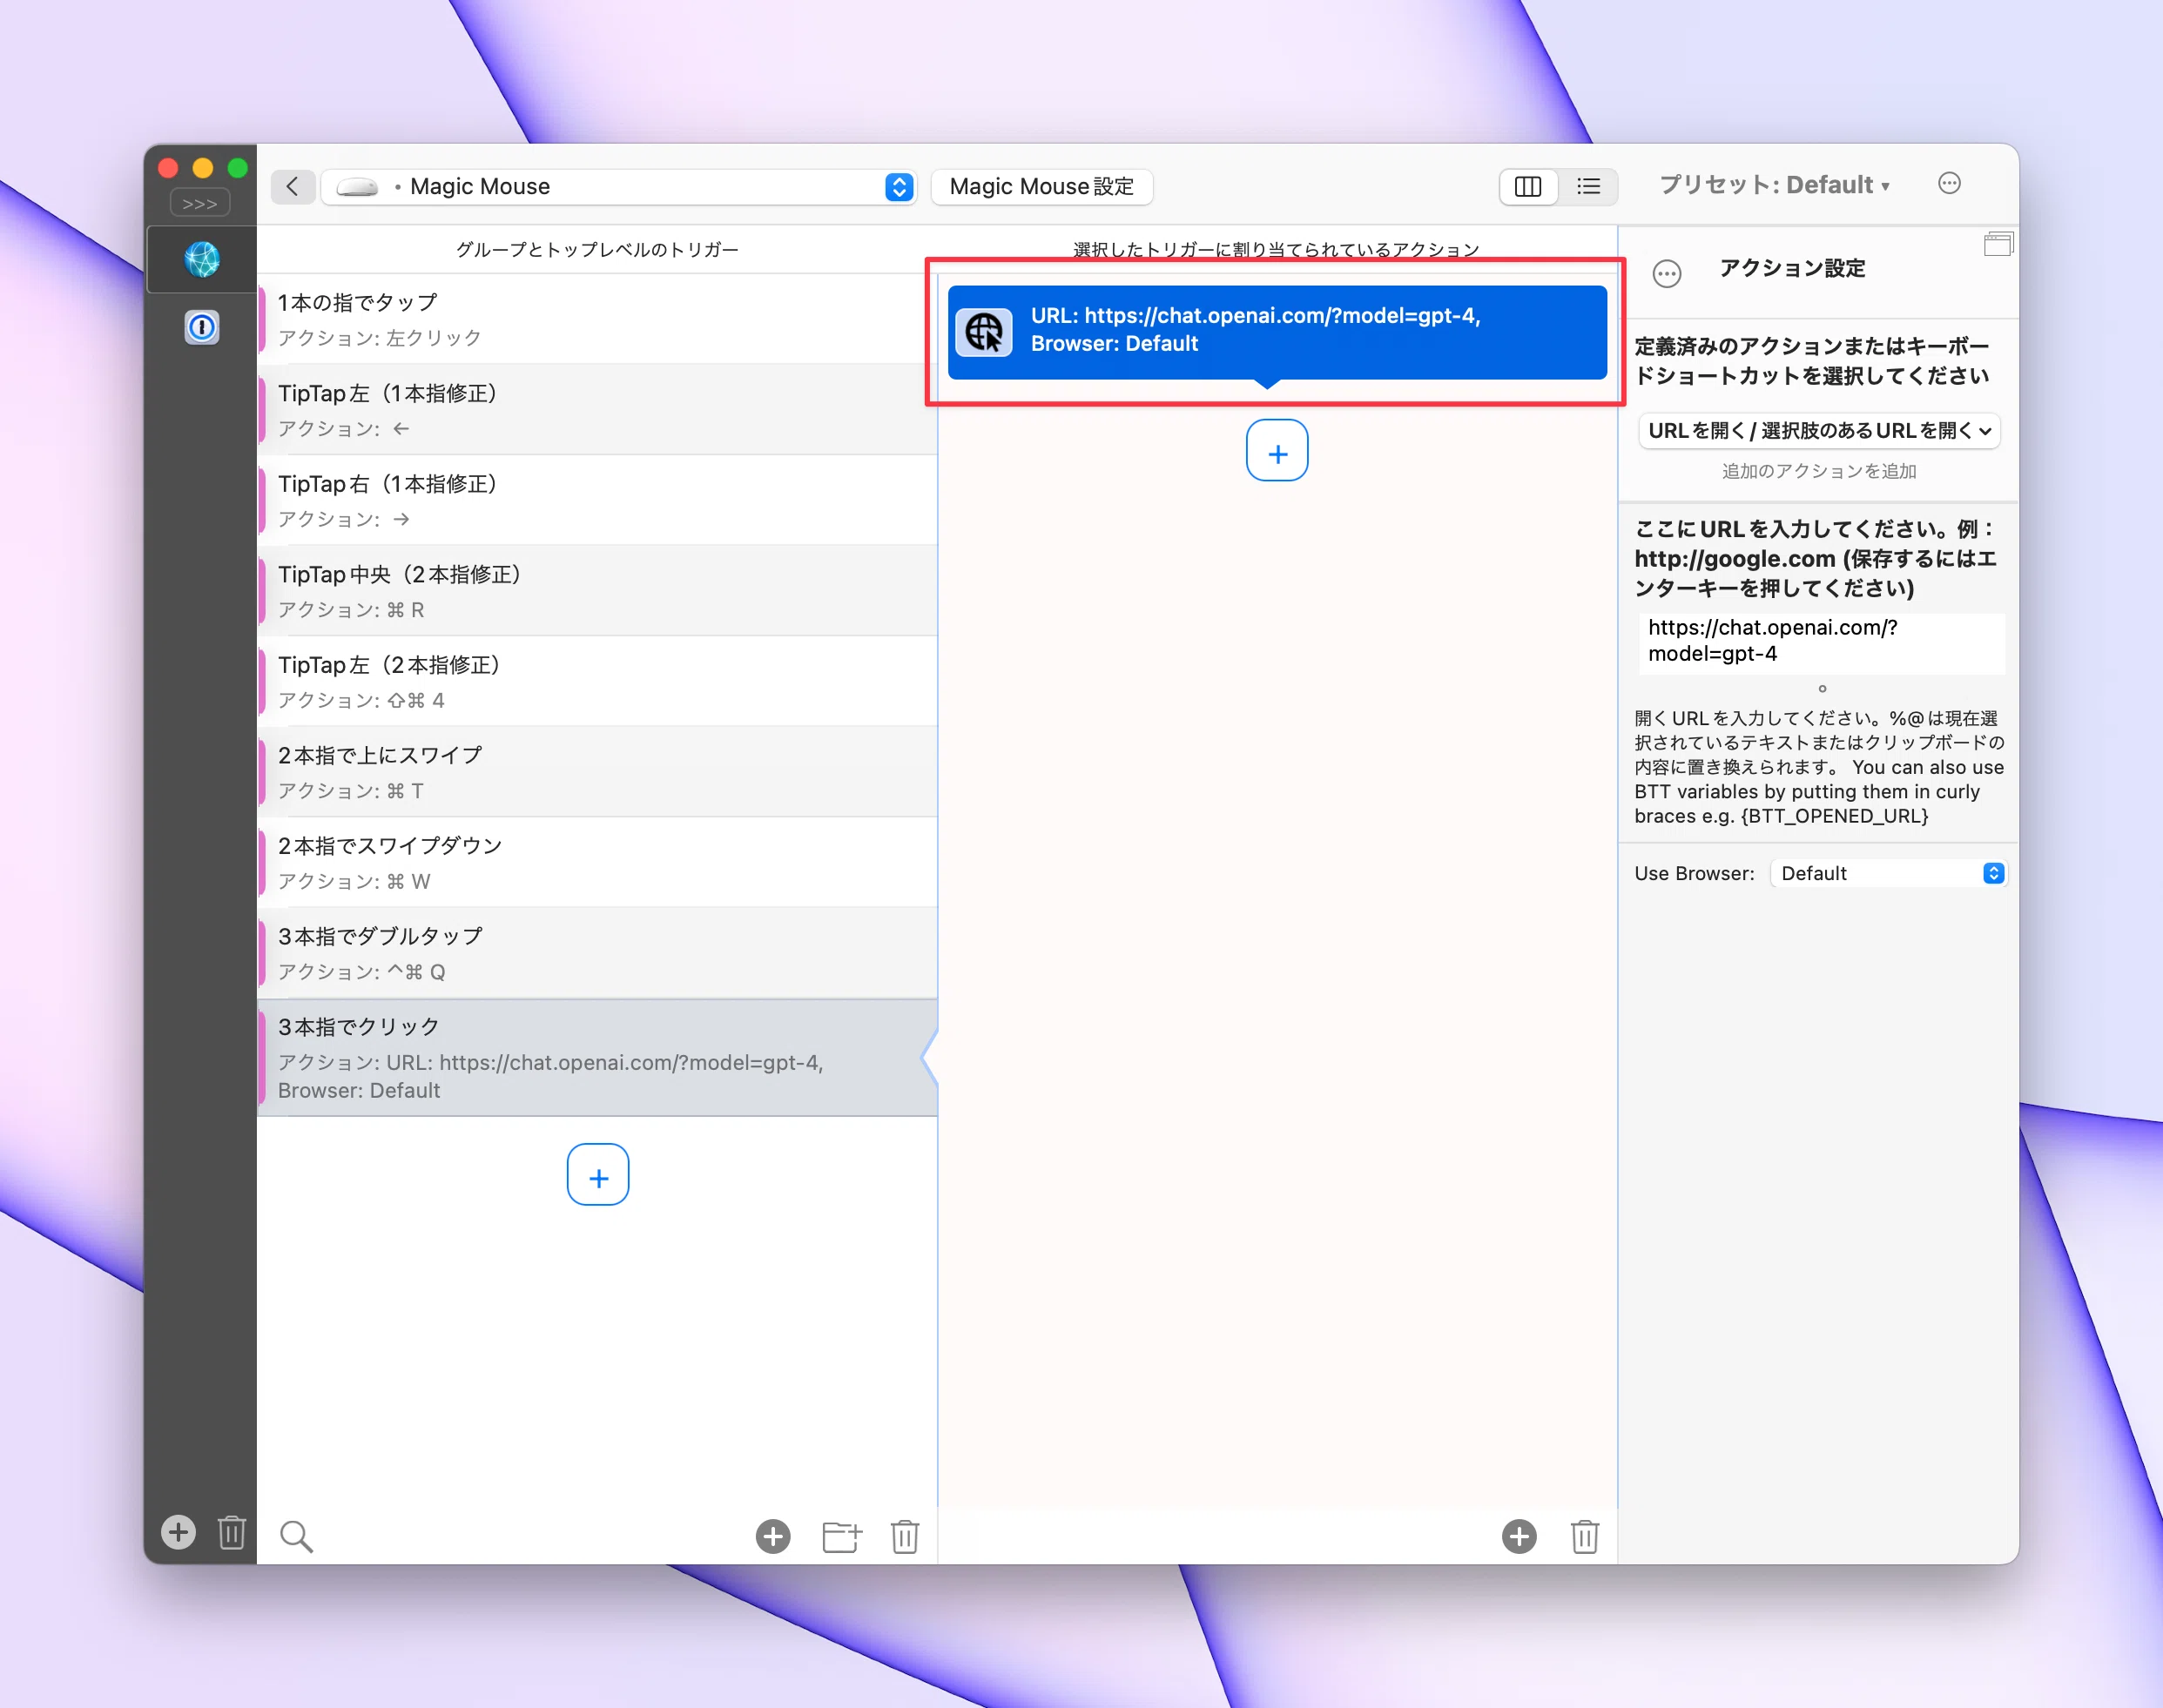This screenshot has height=1708, width=2163.
Task: Select the global globe app in sidebar
Action: click(x=202, y=260)
